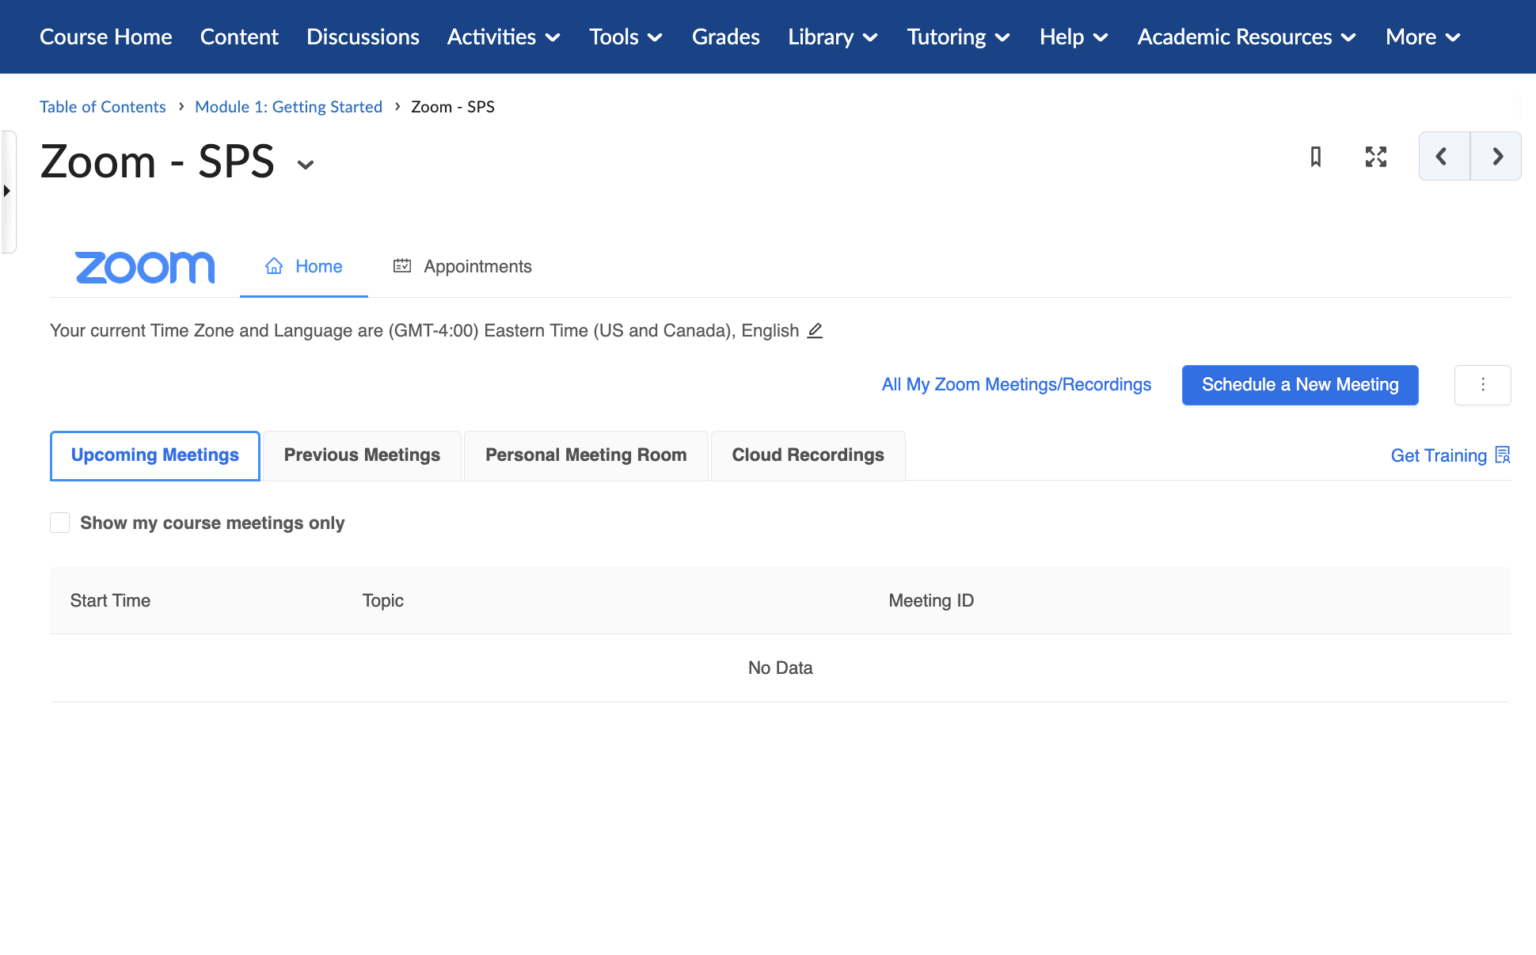Open All My Zoom Meetings/Recordings

[x=1016, y=384]
